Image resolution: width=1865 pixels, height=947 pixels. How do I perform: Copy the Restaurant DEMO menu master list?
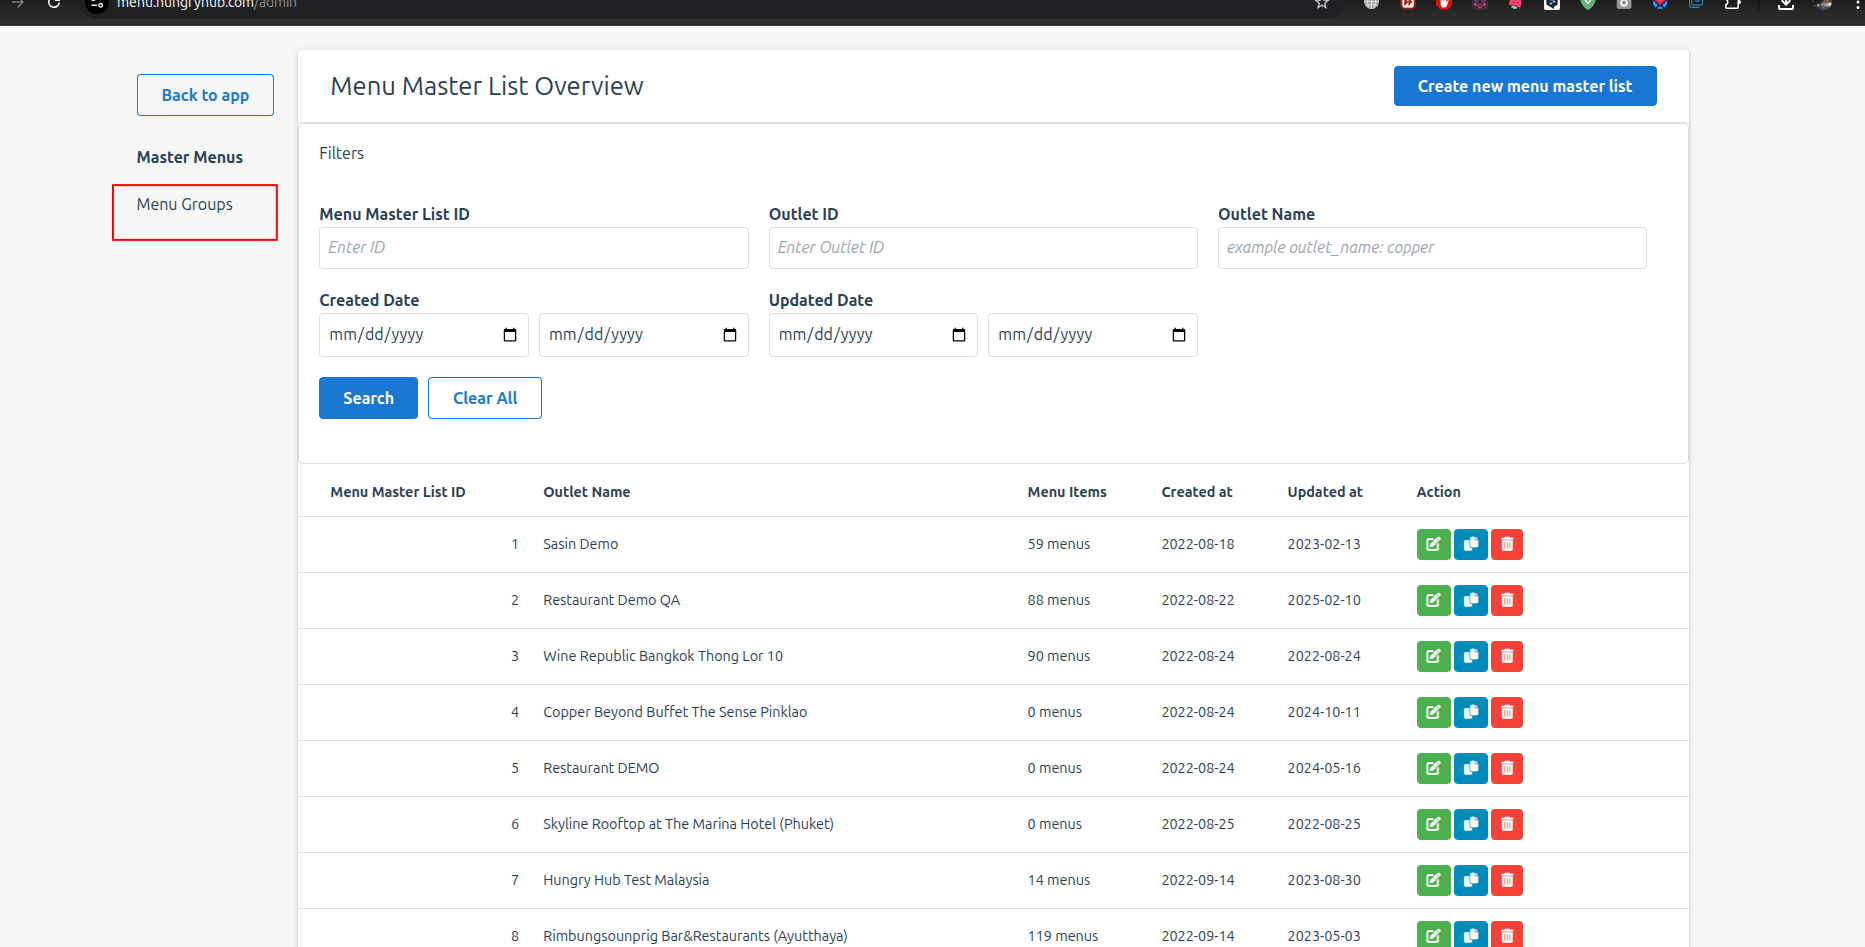pos(1470,768)
